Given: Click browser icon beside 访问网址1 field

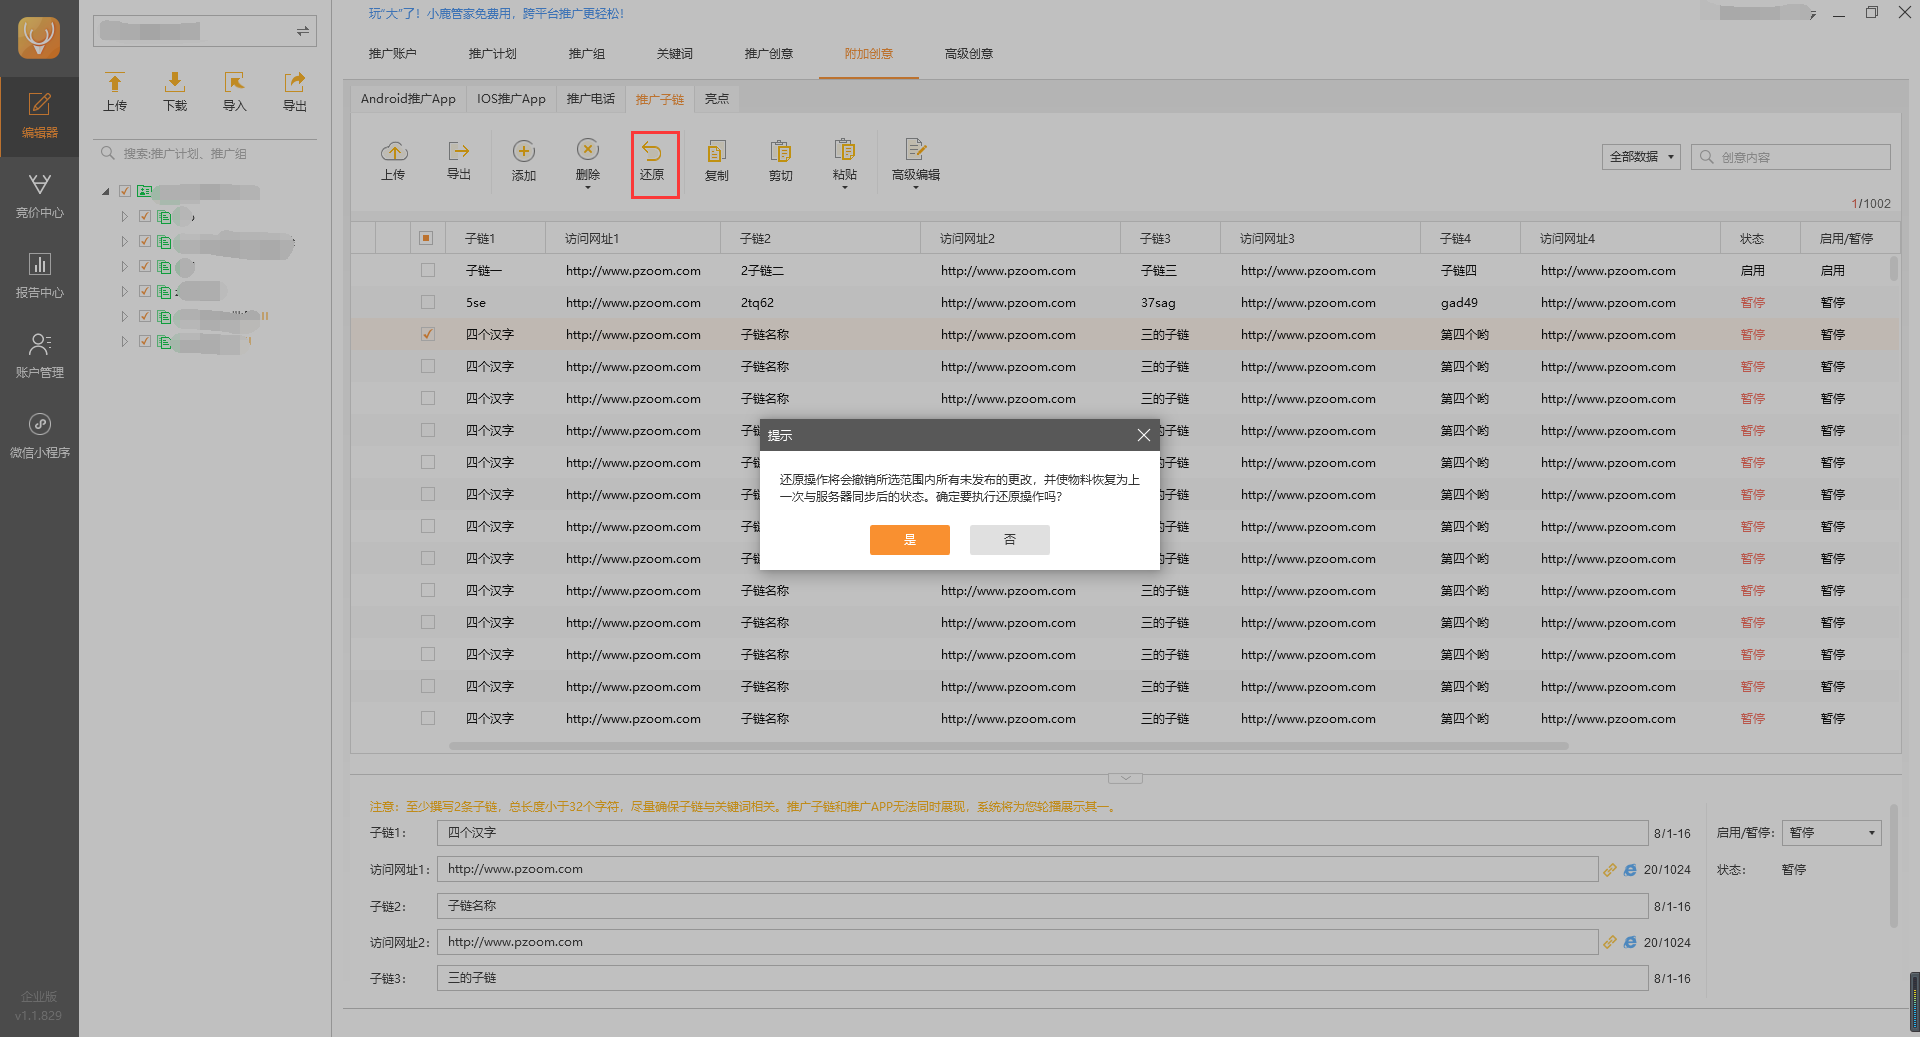Looking at the screenshot, I should click(1630, 870).
